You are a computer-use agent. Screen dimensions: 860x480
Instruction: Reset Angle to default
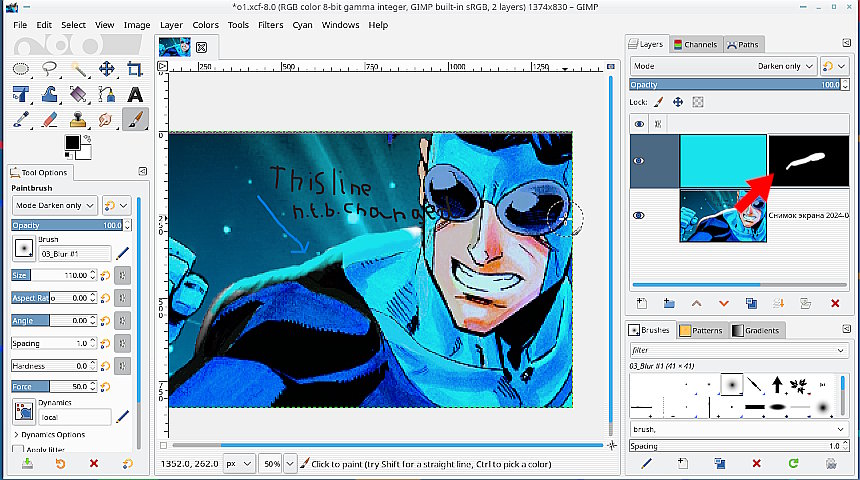(x=105, y=320)
